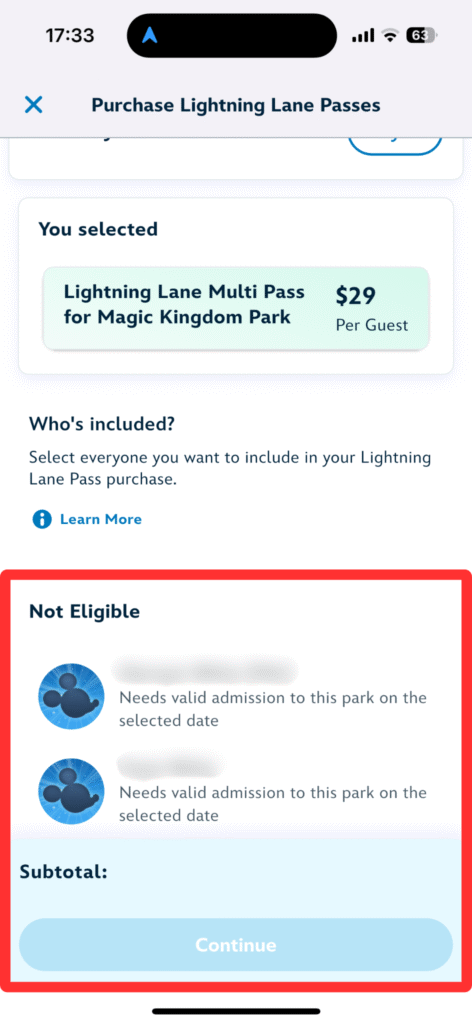472x1024 pixels.
Task: Tap the location arrow in the Dynamic Island
Action: click(149, 35)
